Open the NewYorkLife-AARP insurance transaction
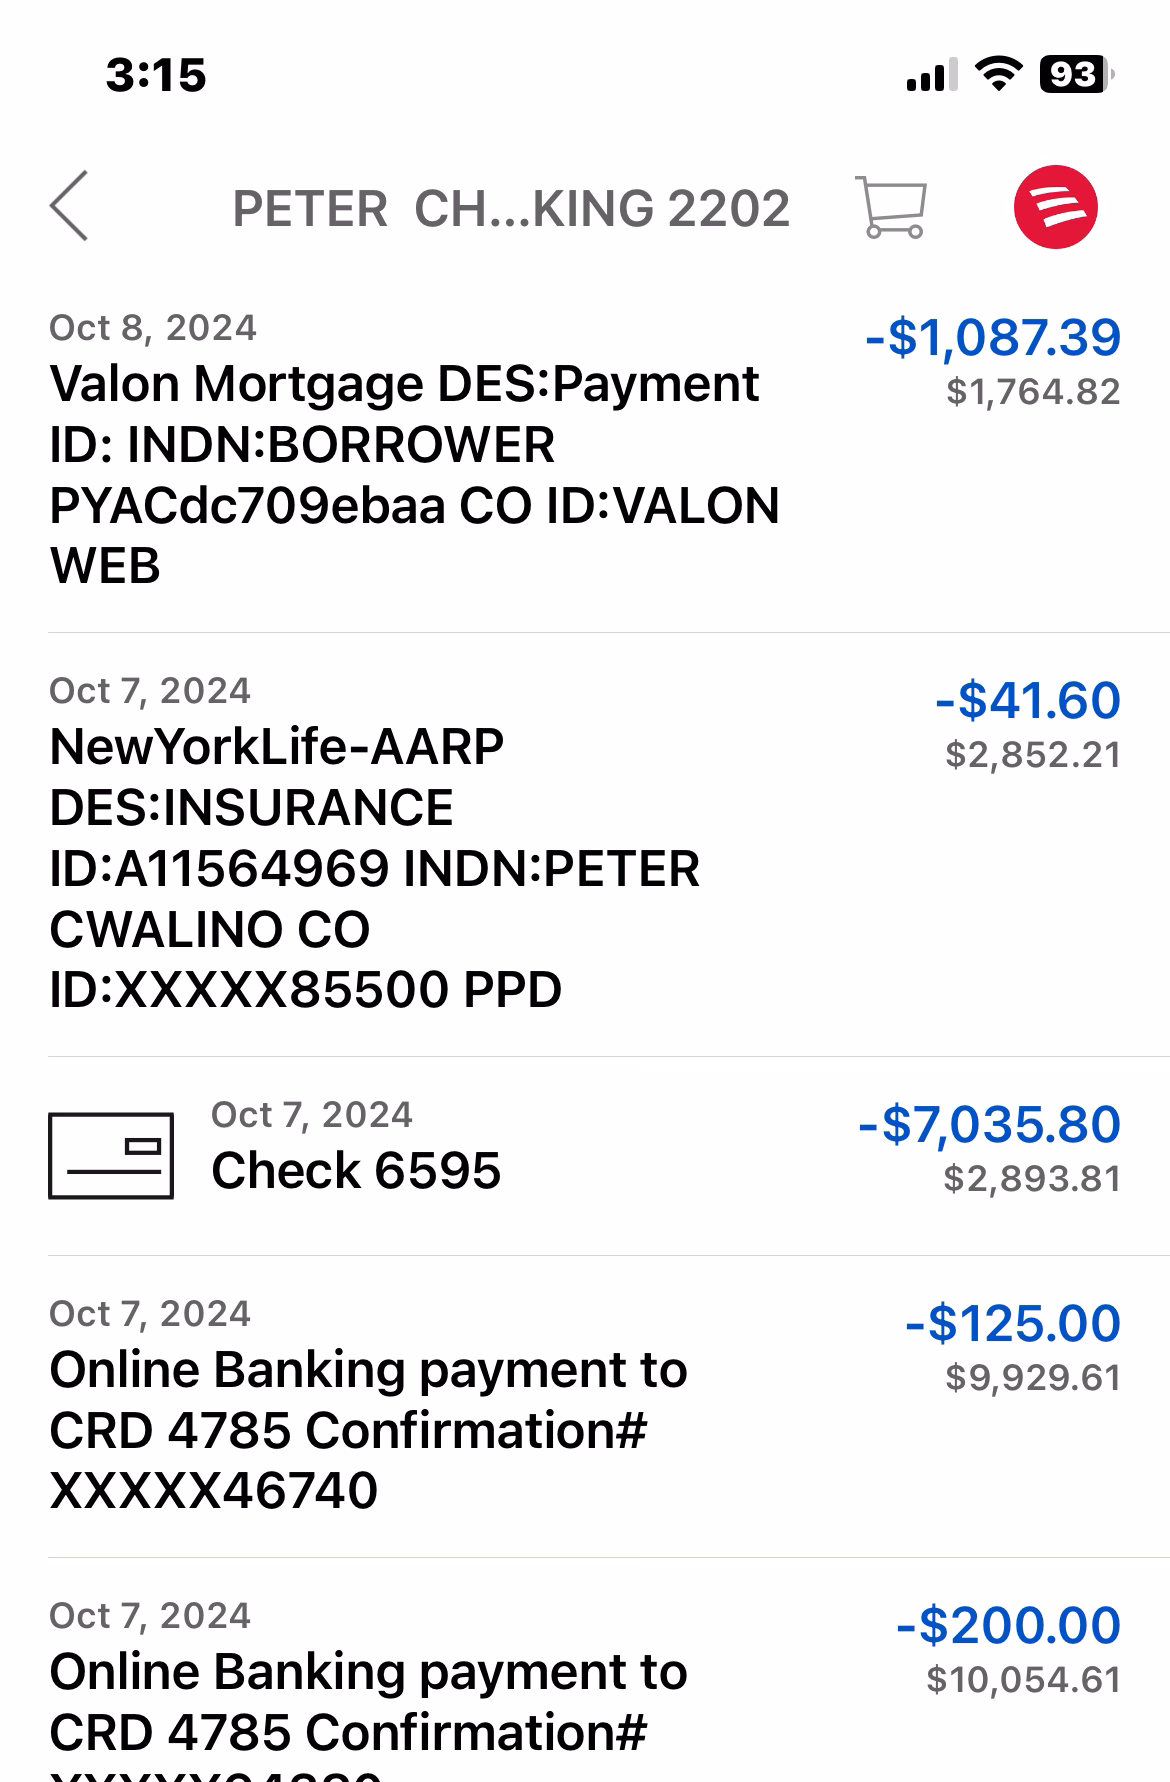Viewport: 1170px width, 1782px height. coord(375,868)
